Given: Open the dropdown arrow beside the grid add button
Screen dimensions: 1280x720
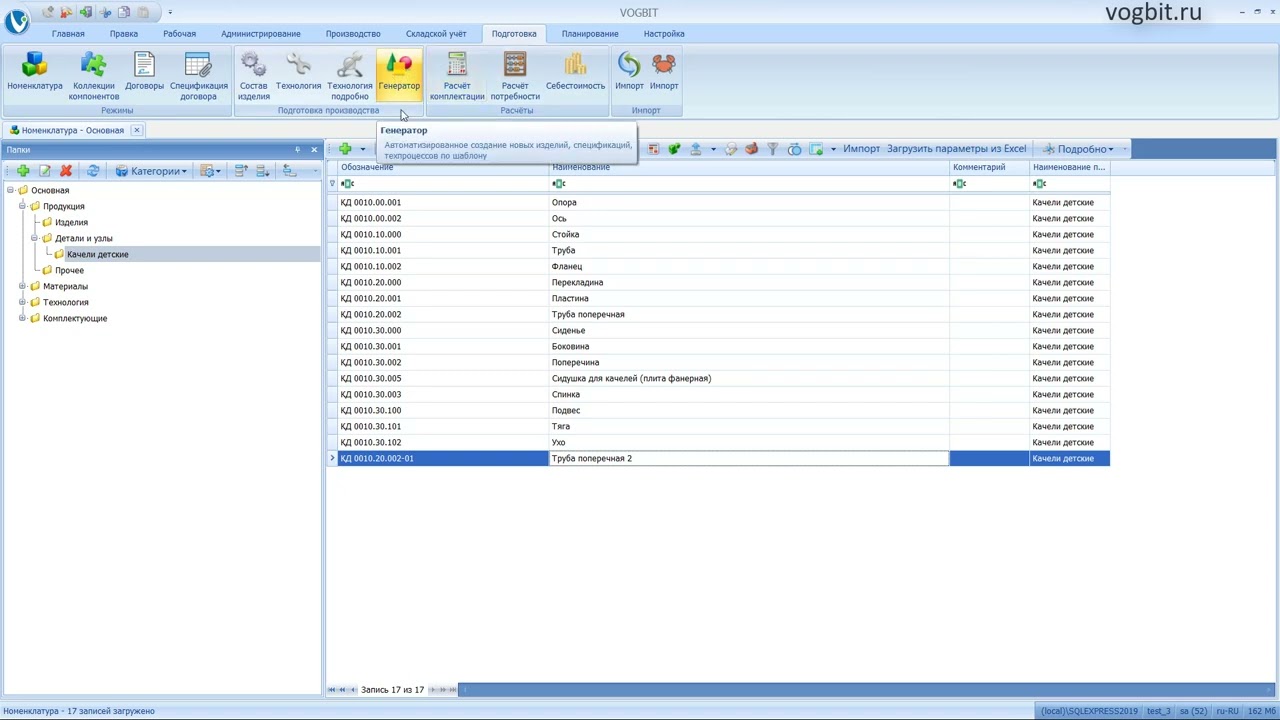Looking at the screenshot, I should coord(362,149).
